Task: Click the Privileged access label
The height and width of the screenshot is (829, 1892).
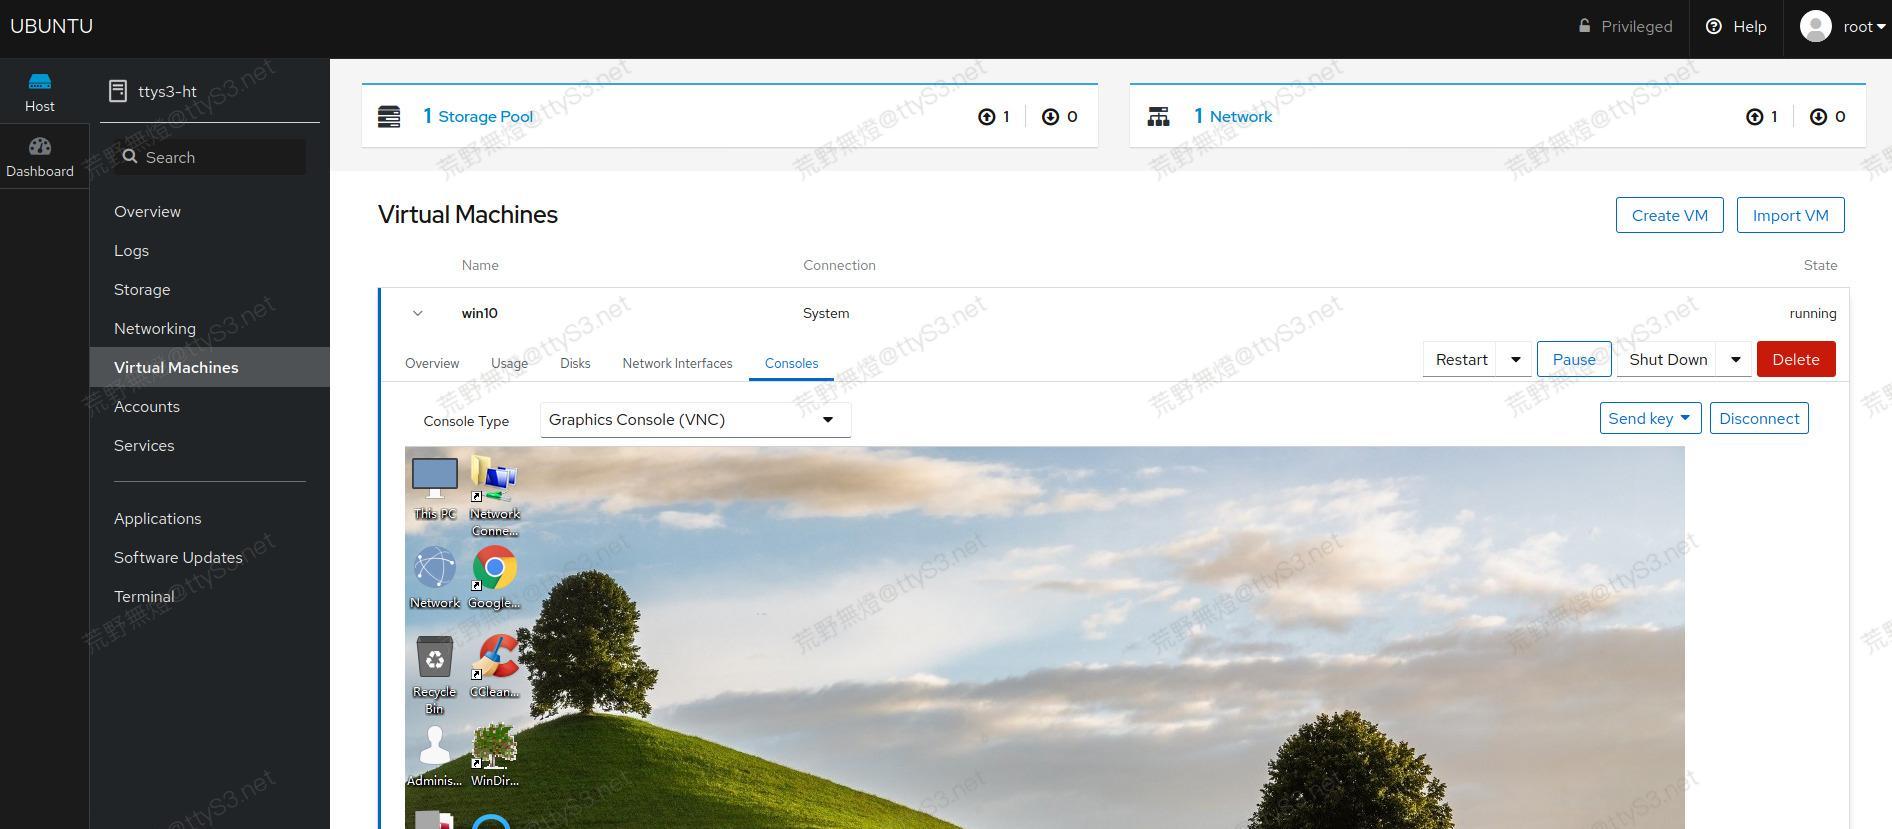Action: 1636,27
